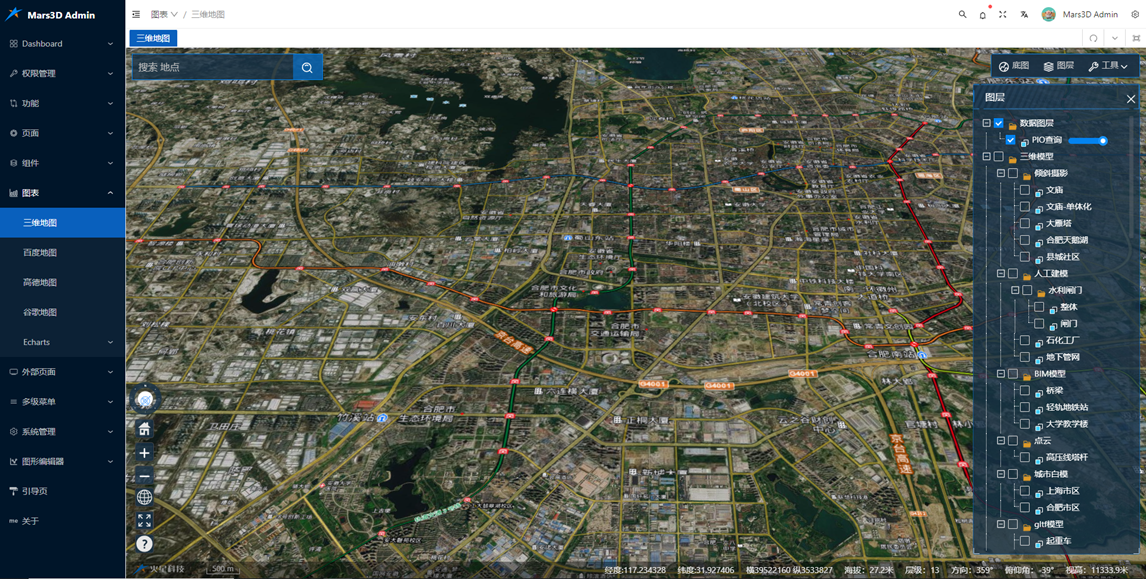Screen dimensions: 1146x579
Task: Click the map home view icon
Action: tap(145, 429)
